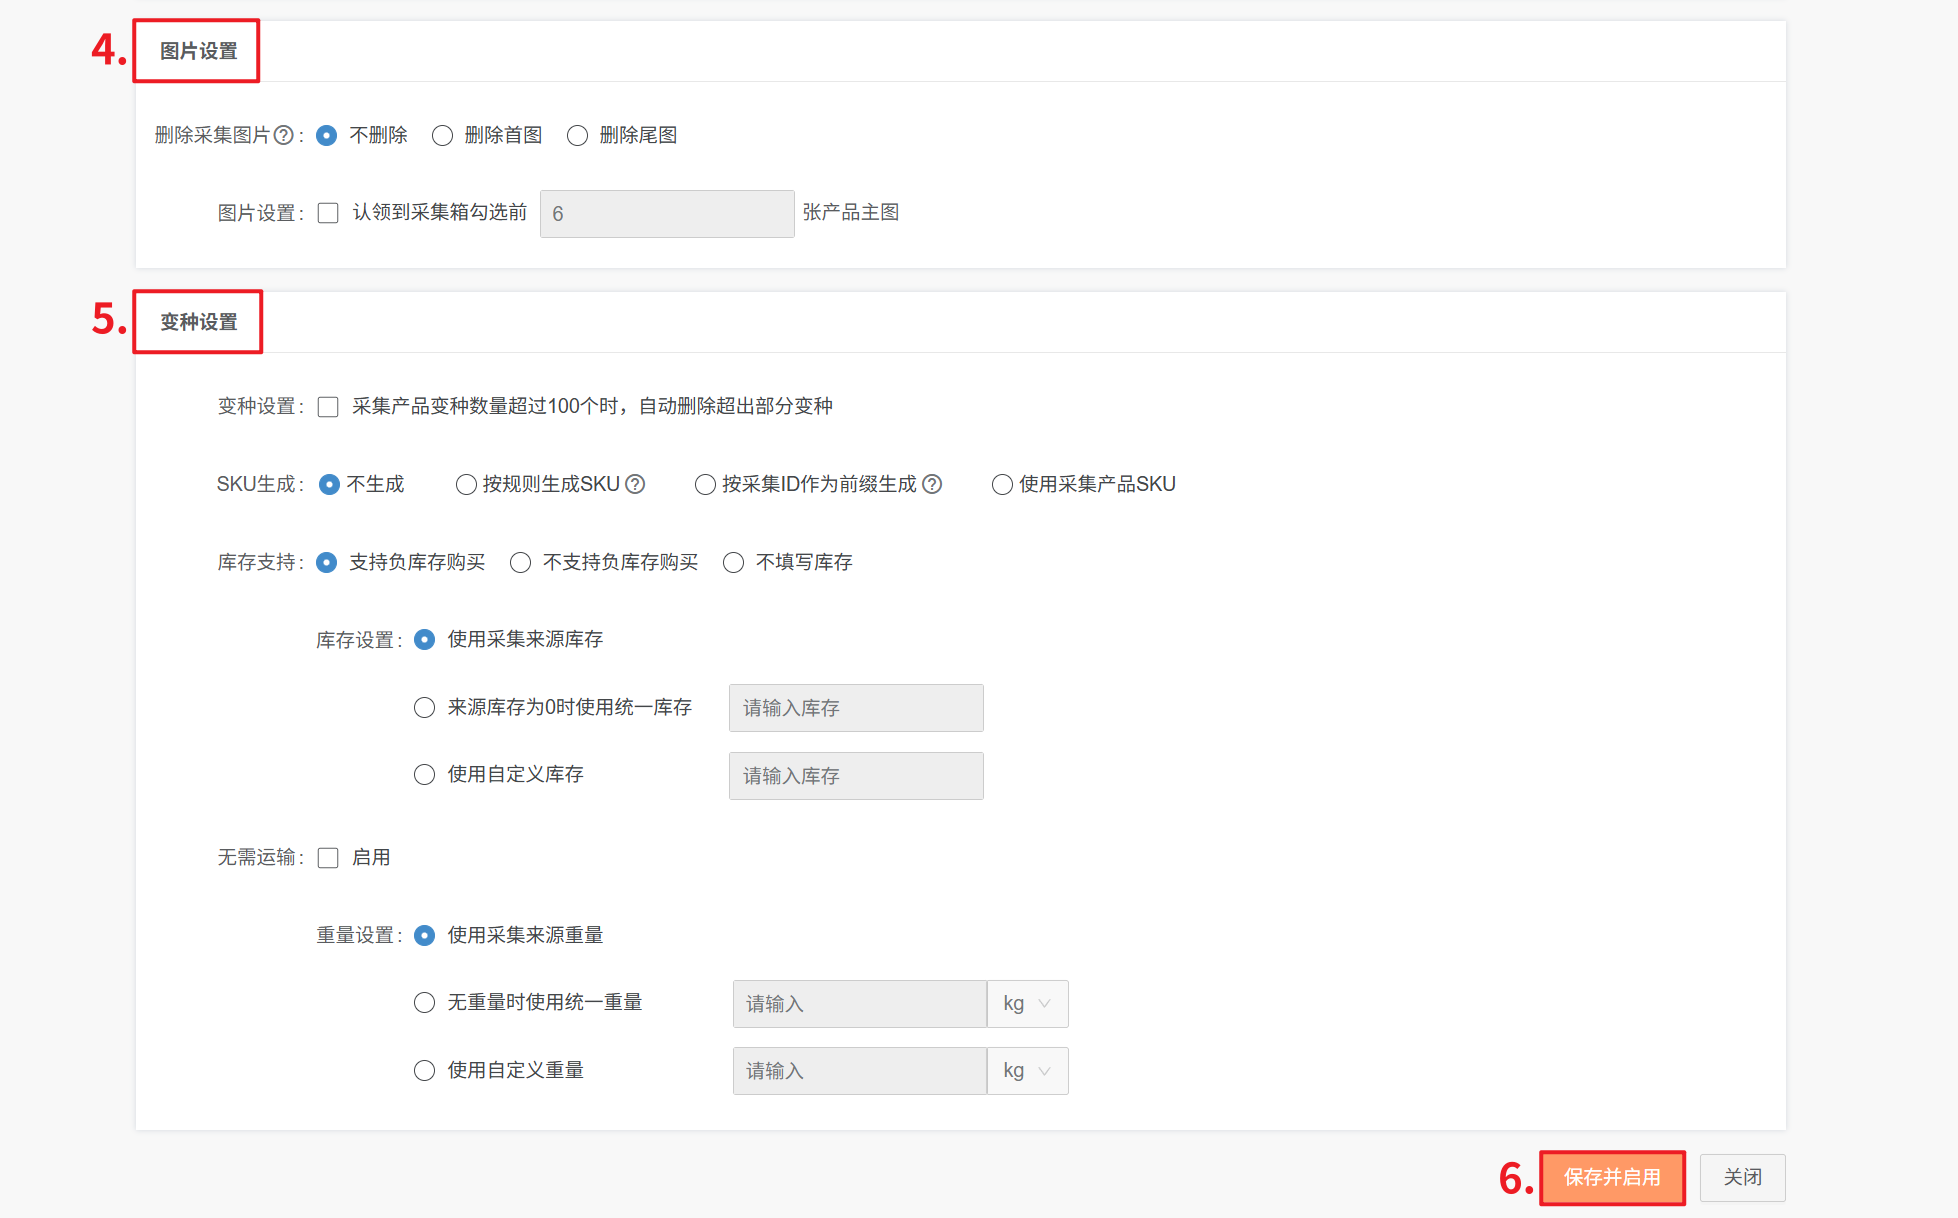
Task: Pick 不填写库存 stock option
Action: click(x=733, y=563)
